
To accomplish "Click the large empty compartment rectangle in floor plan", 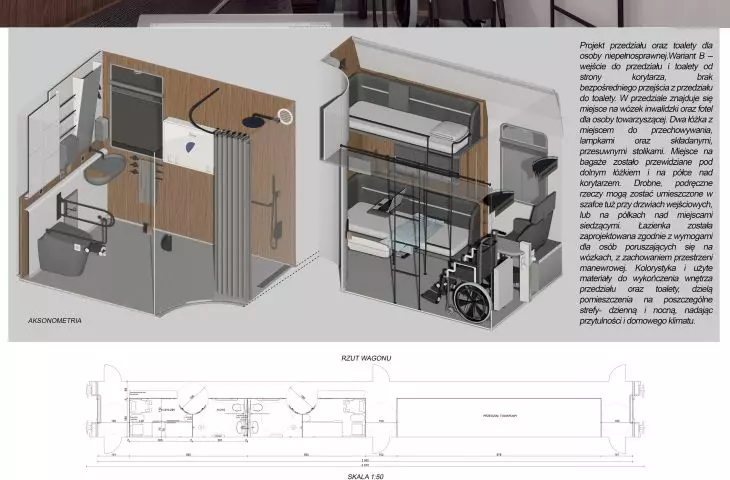I will coord(498,418).
